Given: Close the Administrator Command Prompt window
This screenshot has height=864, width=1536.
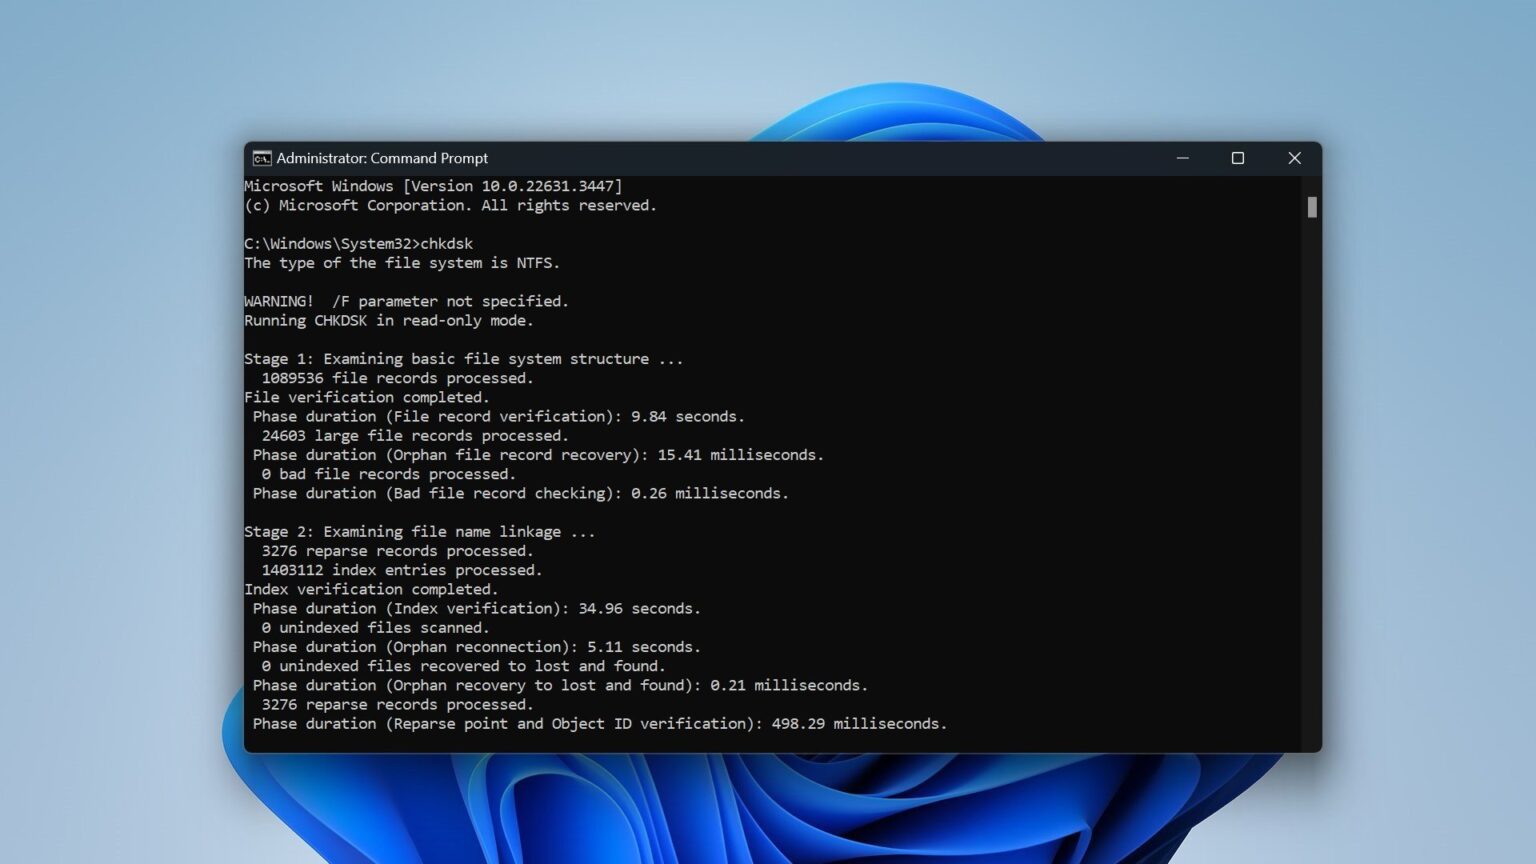Looking at the screenshot, I should click(1294, 158).
